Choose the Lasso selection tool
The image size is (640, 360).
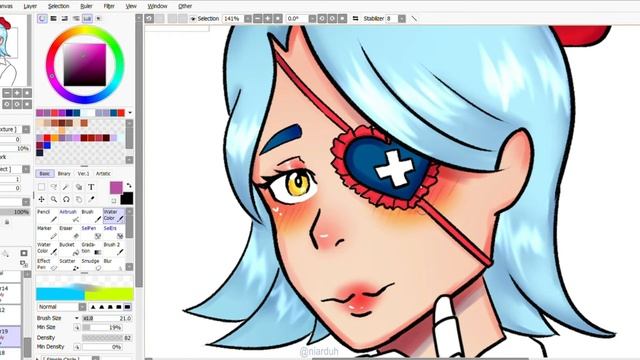click(x=53, y=187)
